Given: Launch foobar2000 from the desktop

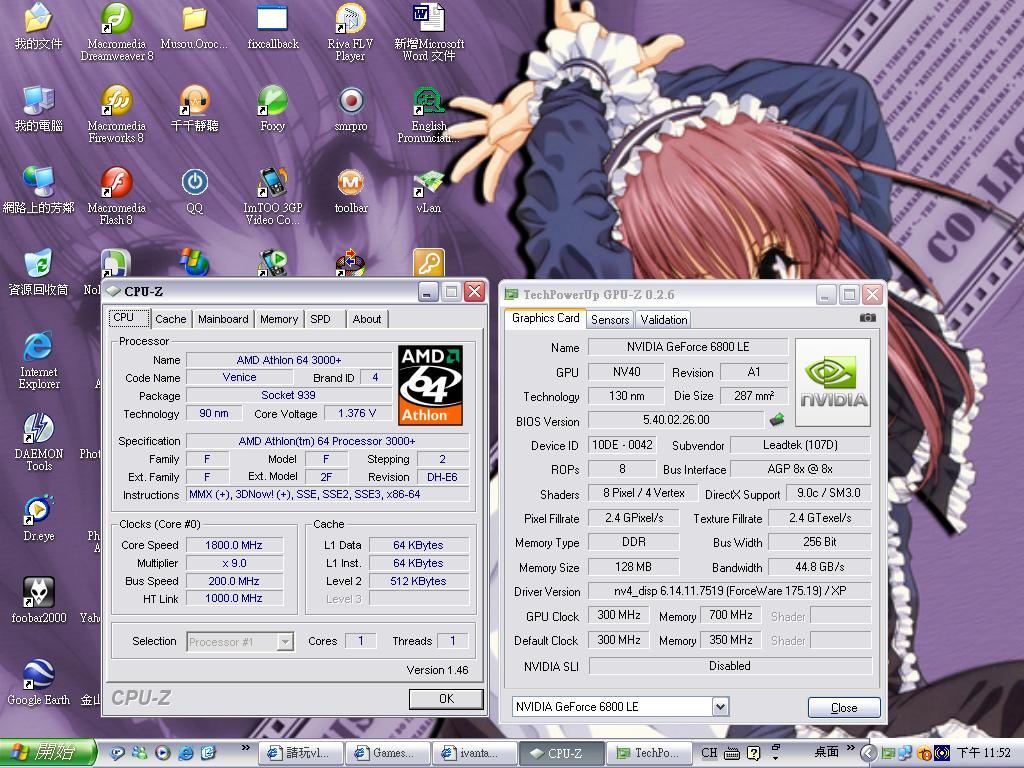Looking at the screenshot, I should [38, 593].
